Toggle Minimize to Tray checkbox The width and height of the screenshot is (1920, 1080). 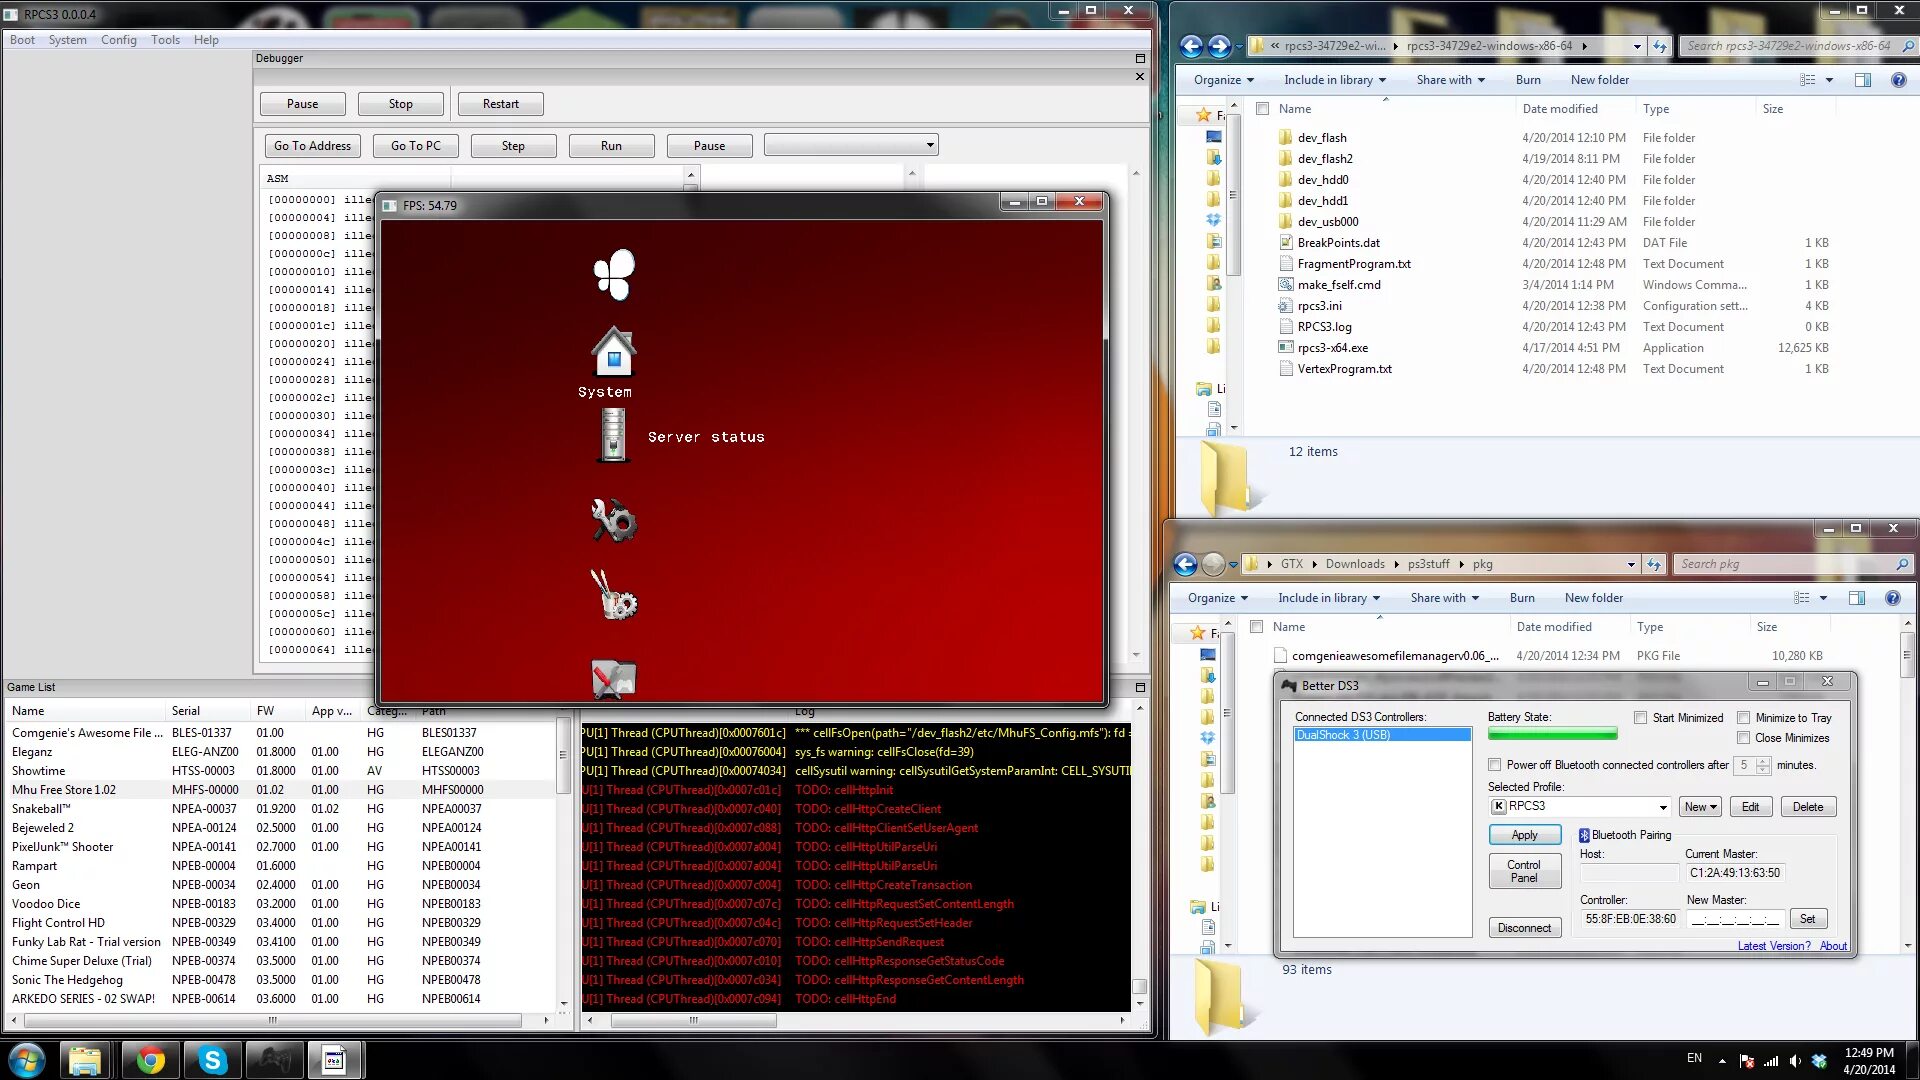click(x=1743, y=718)
